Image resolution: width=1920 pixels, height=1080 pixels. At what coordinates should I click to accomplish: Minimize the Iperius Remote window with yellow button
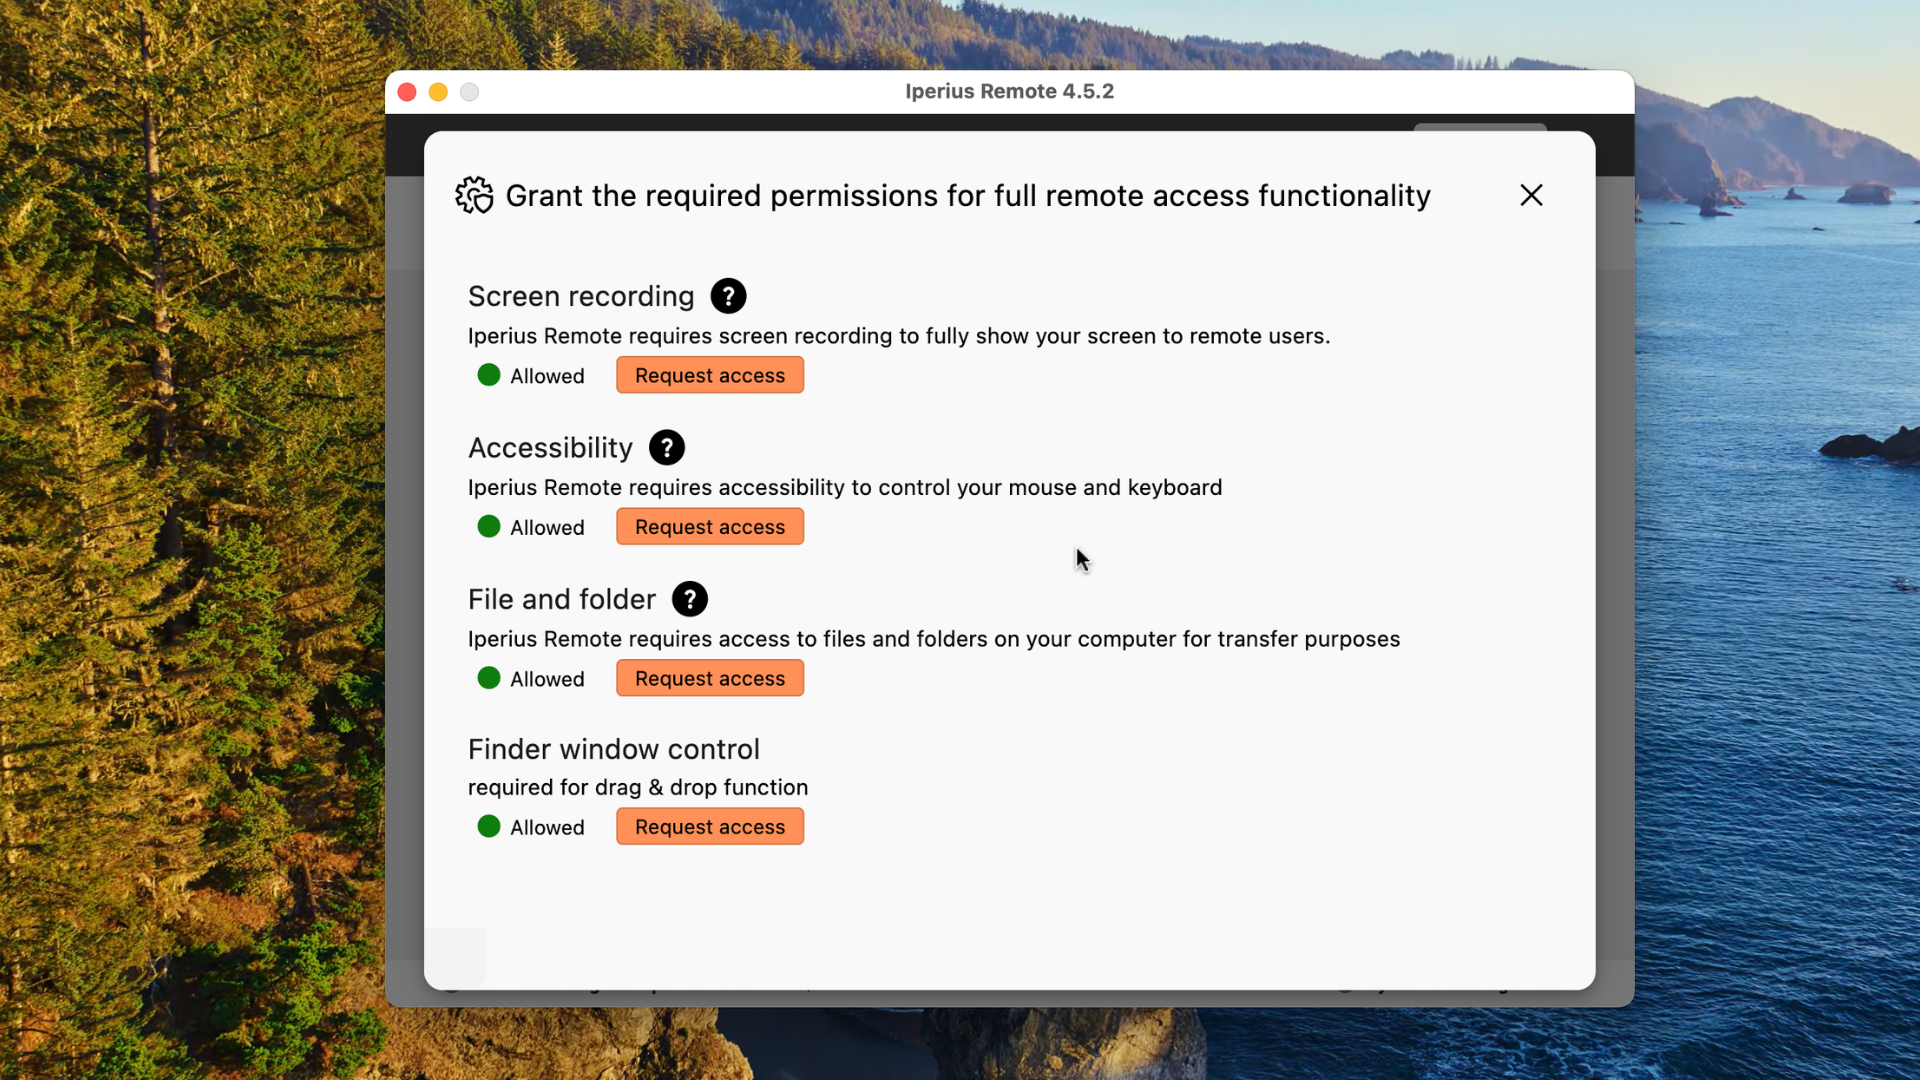[x=438, y=92]
